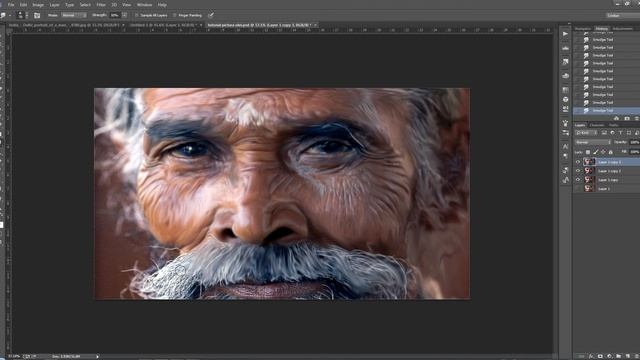Image resolution: width=640 pixels, height=360 pixels.
Task: Enable Finger Painting checkbox
Action: coord(175,16)
